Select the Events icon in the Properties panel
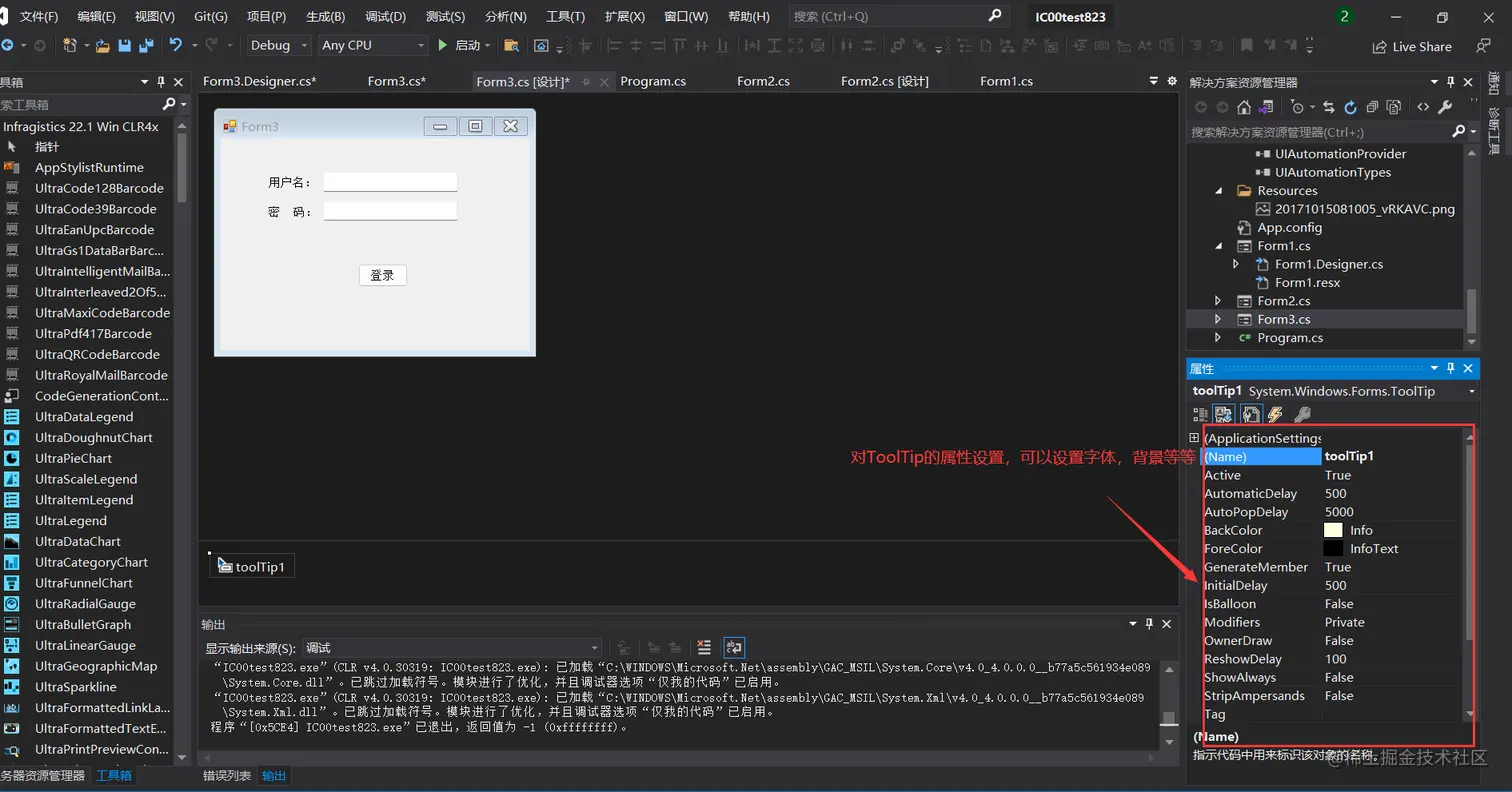The width and height of the screenshot is (1512, 792). (1277, 413)
